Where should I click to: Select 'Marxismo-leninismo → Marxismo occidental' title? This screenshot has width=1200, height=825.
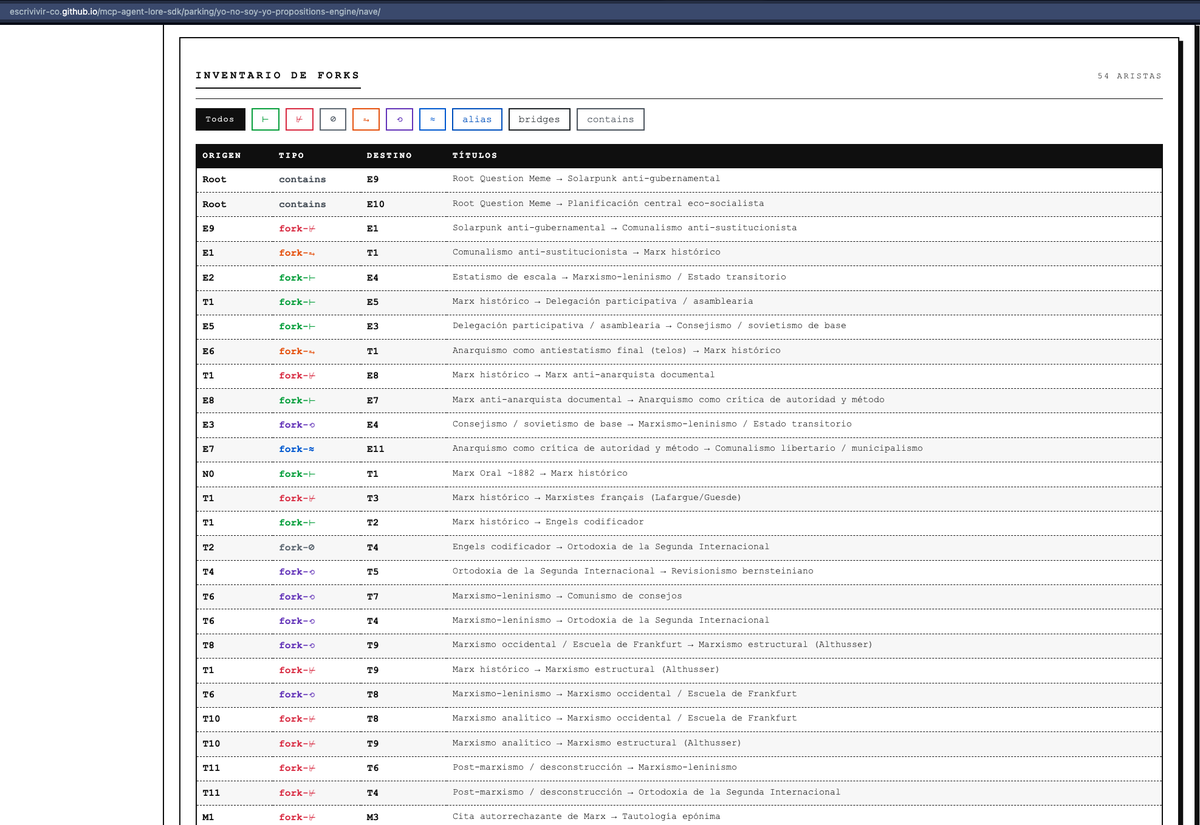tap(624, 694)
